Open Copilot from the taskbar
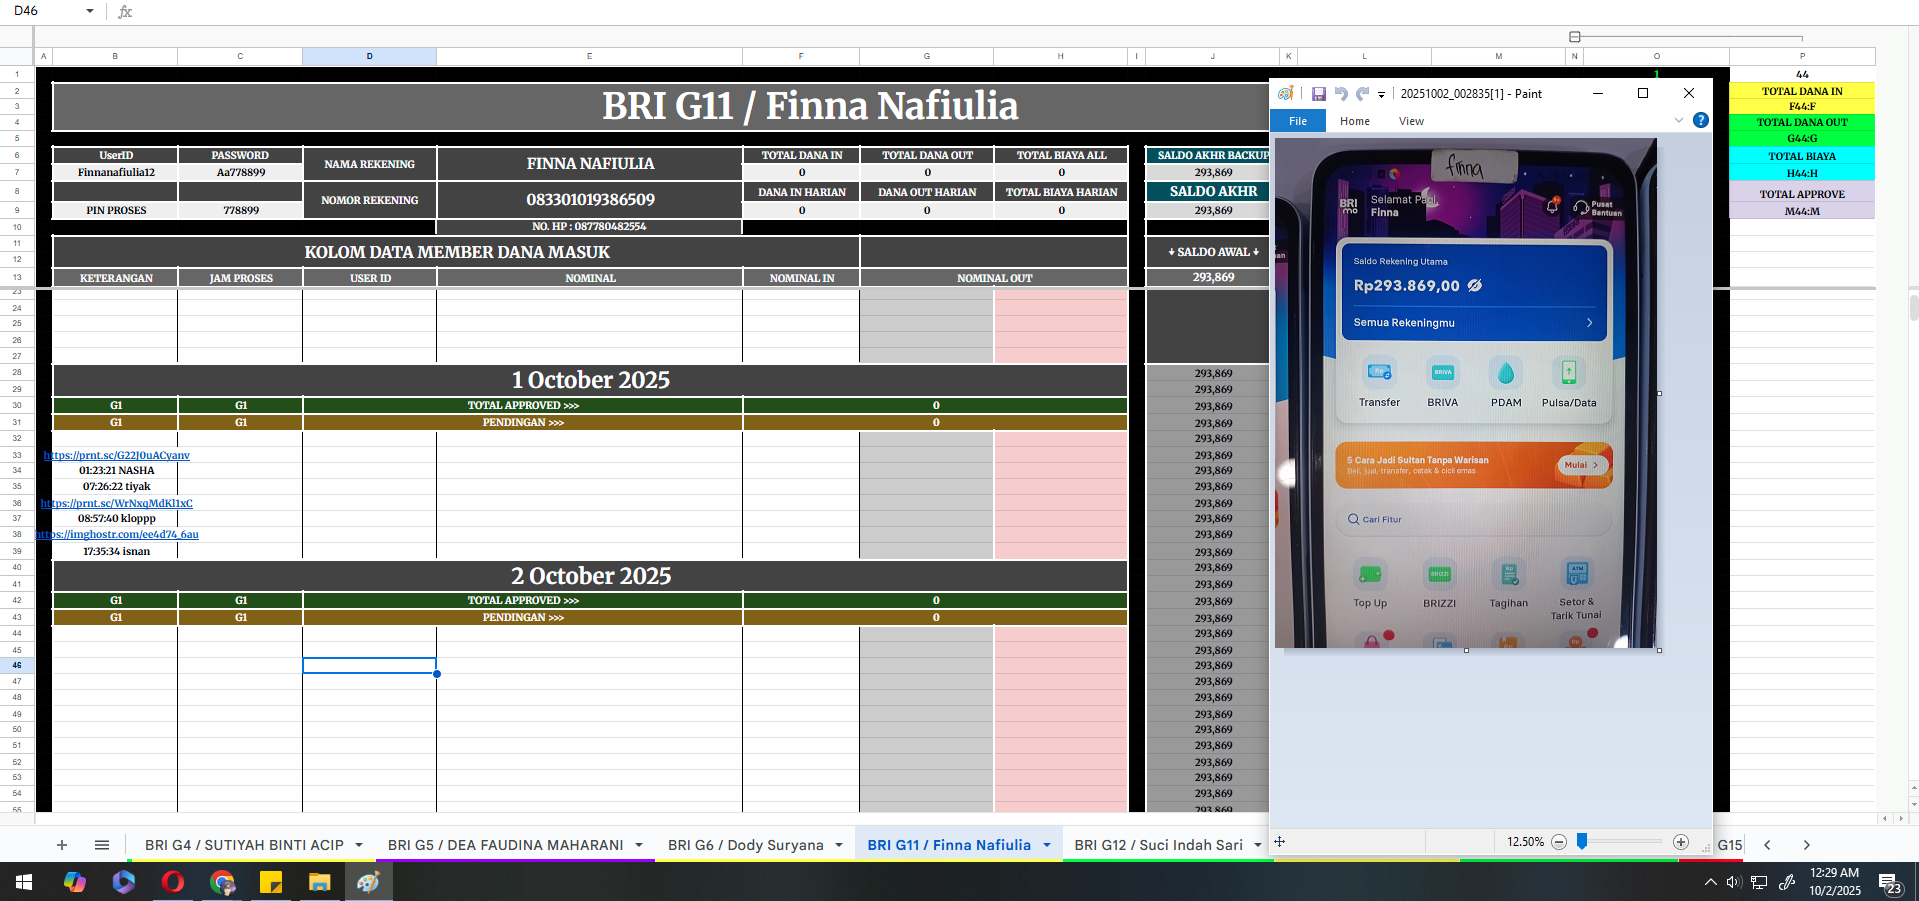 75,882
